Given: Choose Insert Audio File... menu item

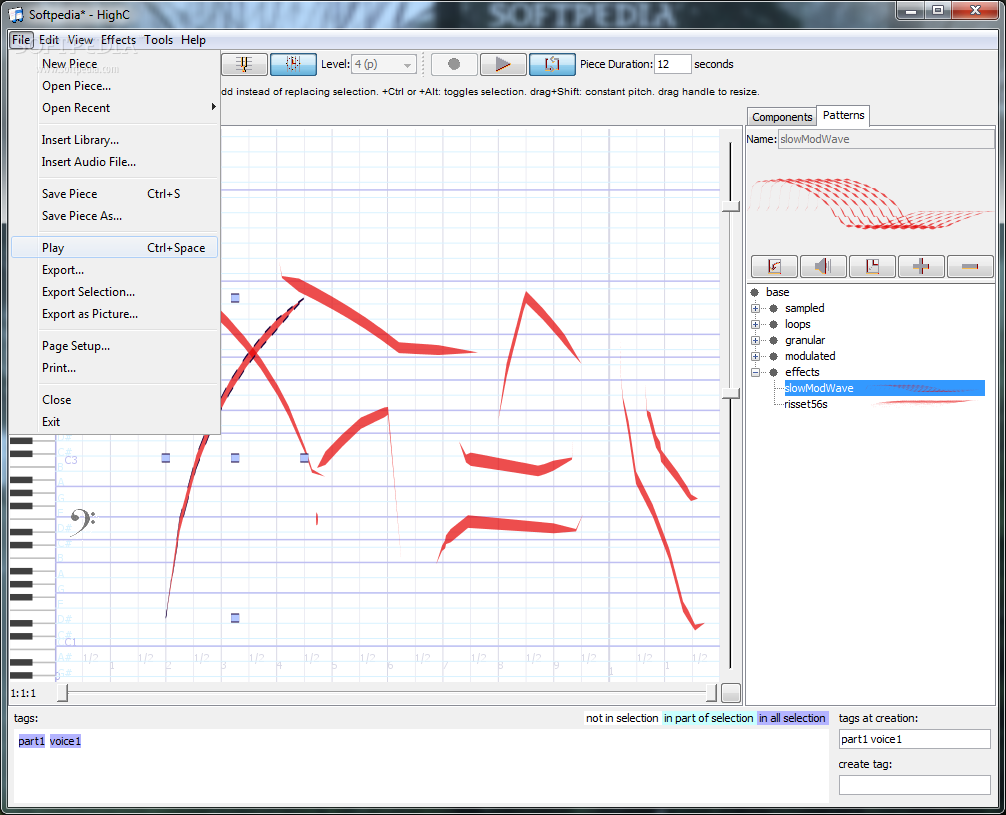Looking at the screenshot, I should tap(114, 162).
